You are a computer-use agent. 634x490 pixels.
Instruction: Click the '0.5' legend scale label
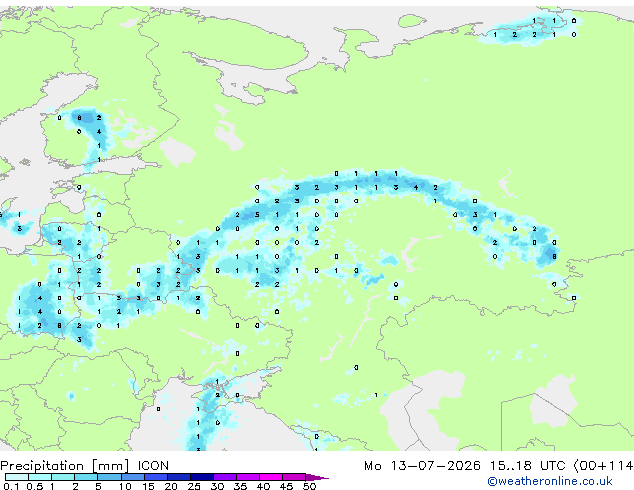(34, 486)
